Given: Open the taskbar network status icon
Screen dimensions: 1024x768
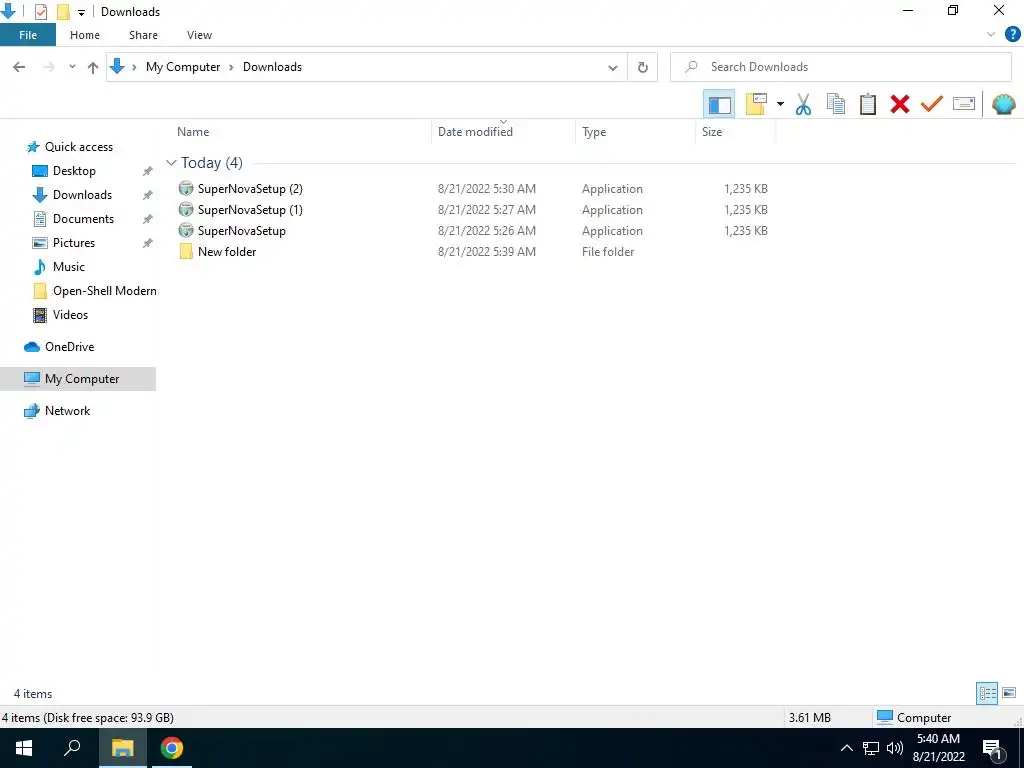Looking at the screenshot, I should (x=871, y=748).
